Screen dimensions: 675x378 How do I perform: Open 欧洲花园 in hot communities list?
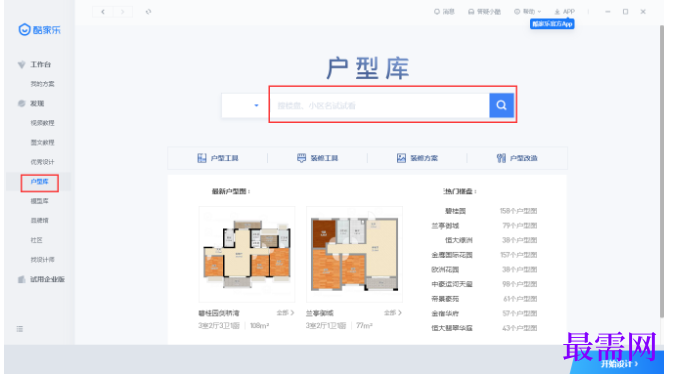click(445, 270)
